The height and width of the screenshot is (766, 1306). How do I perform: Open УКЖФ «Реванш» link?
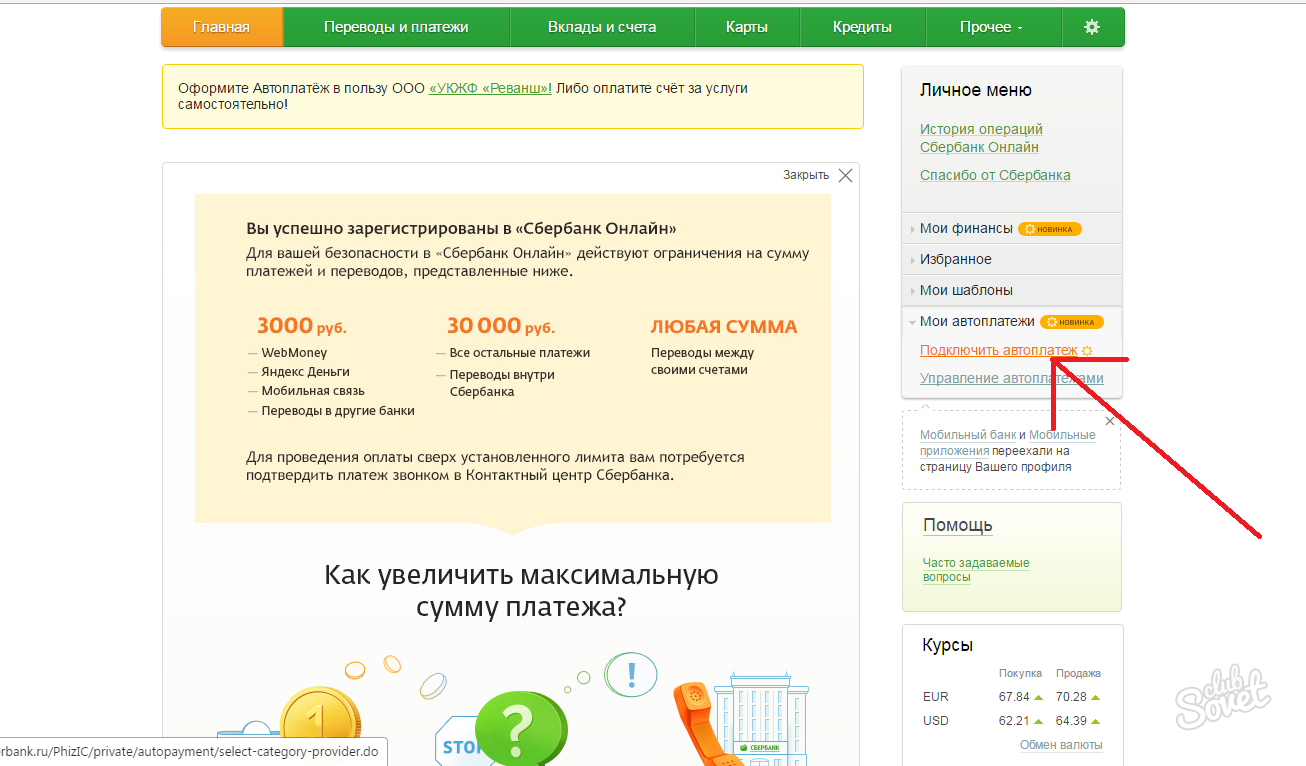(x=490, y=88)
